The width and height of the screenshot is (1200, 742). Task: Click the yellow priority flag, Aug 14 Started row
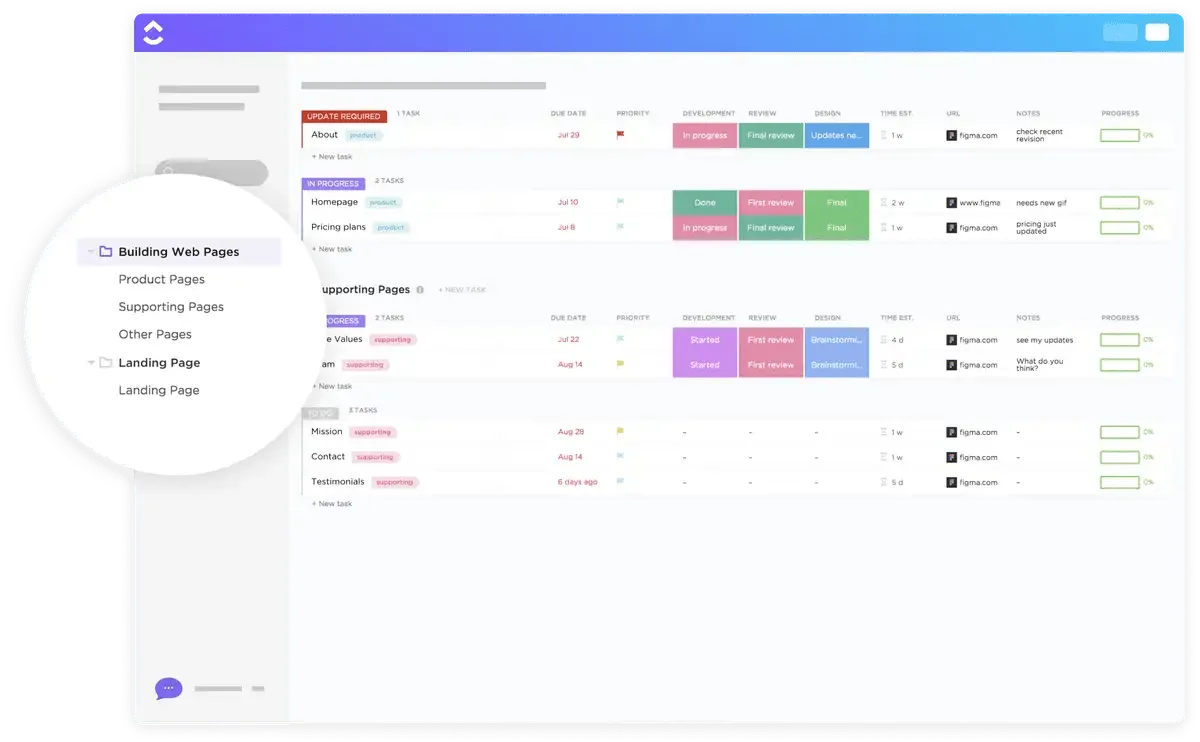pyautogui.click(x=620, y=364)
